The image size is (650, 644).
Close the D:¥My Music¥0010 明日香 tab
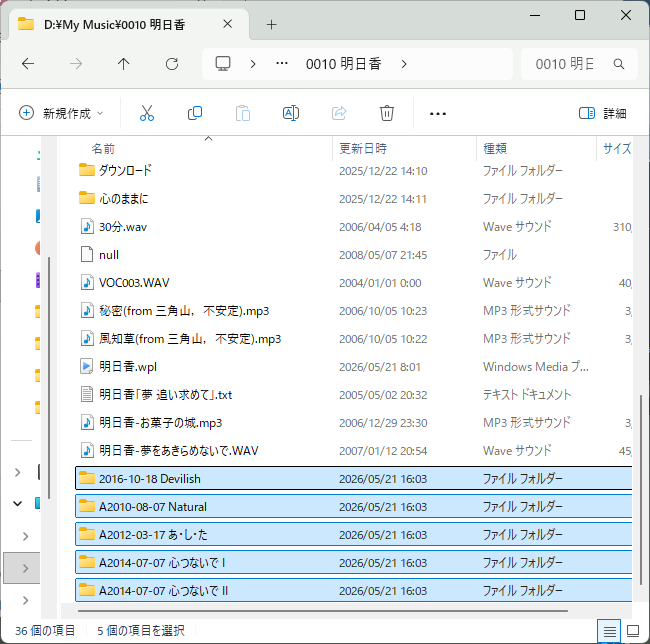click(228, 24)
